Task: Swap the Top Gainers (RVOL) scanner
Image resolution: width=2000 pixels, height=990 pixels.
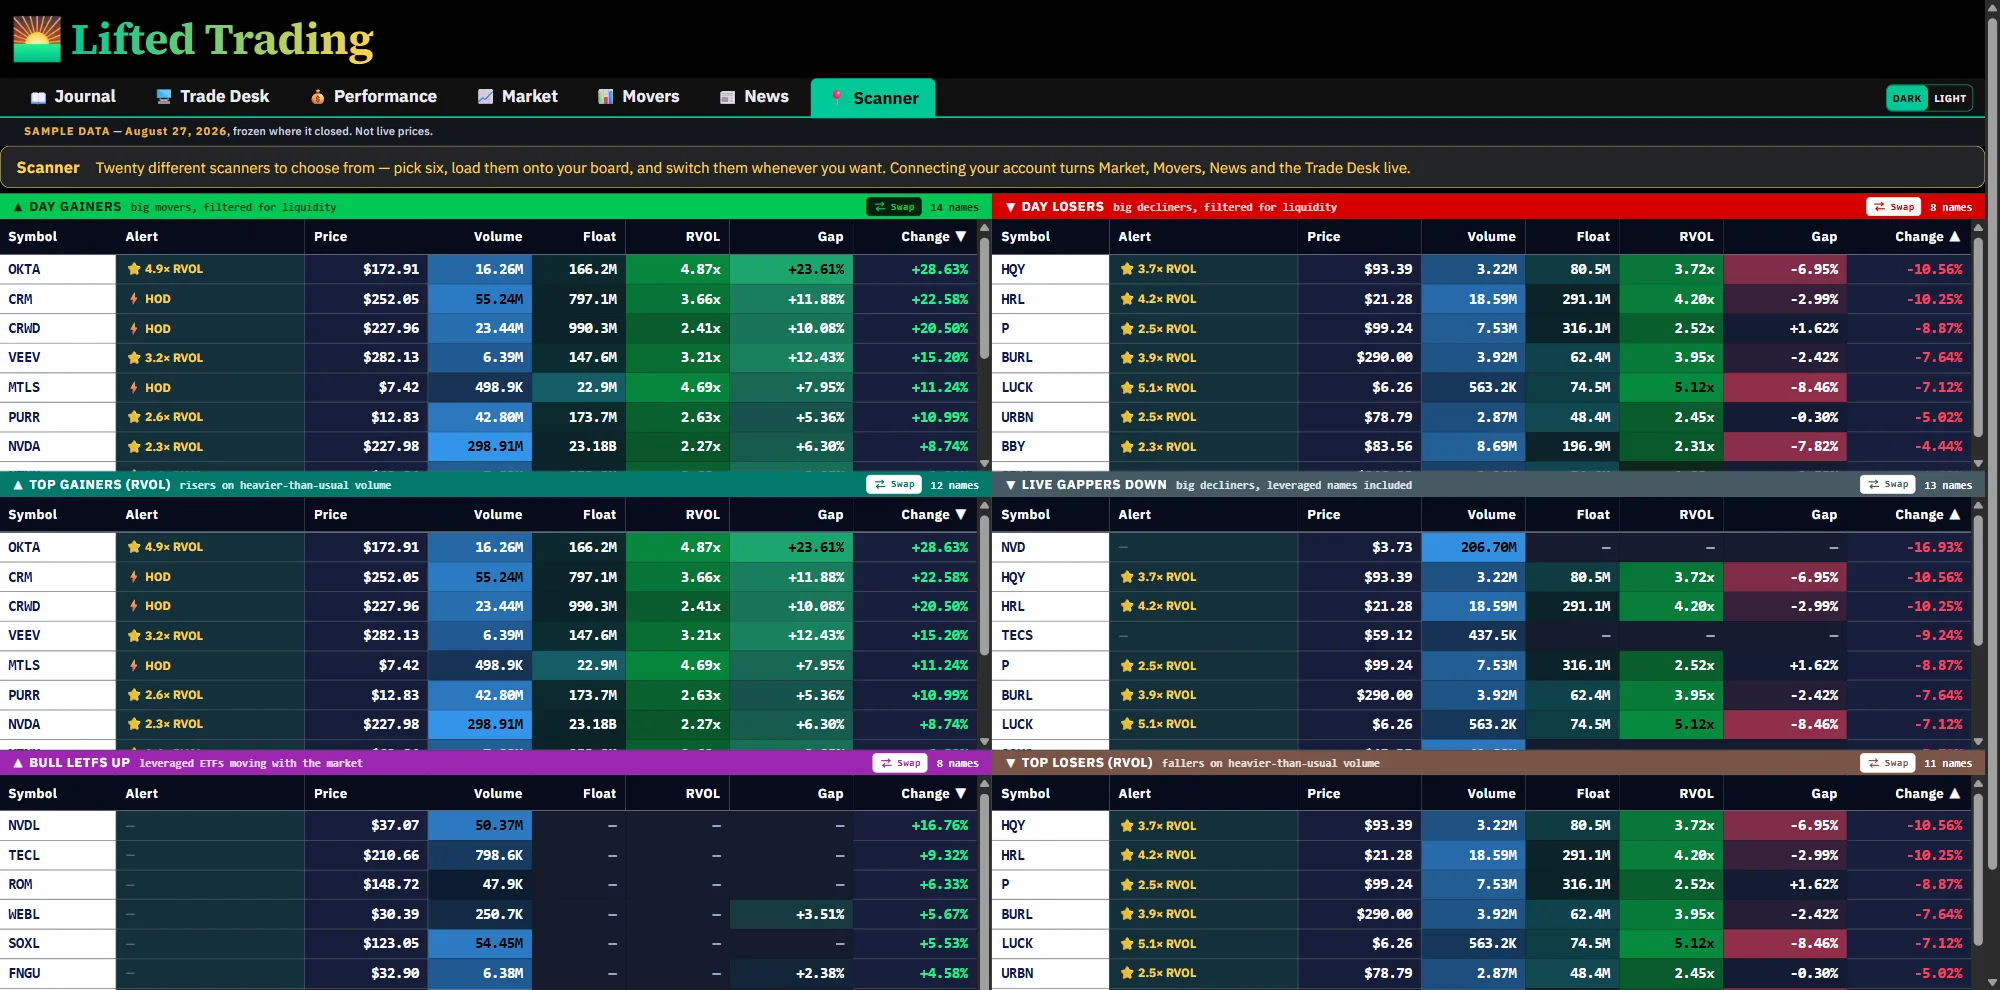Action: (894, 485)
